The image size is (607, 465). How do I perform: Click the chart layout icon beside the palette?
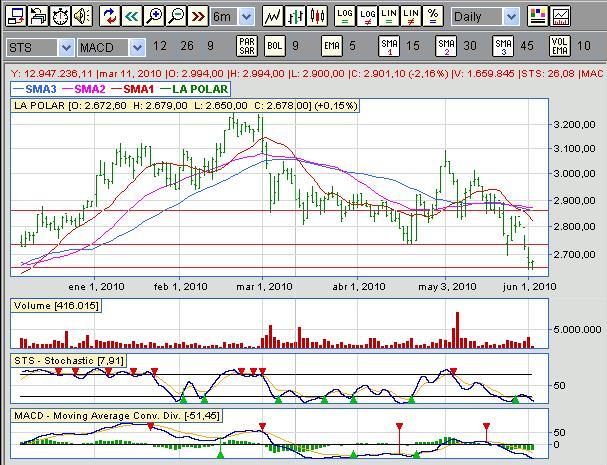[560, 16]
